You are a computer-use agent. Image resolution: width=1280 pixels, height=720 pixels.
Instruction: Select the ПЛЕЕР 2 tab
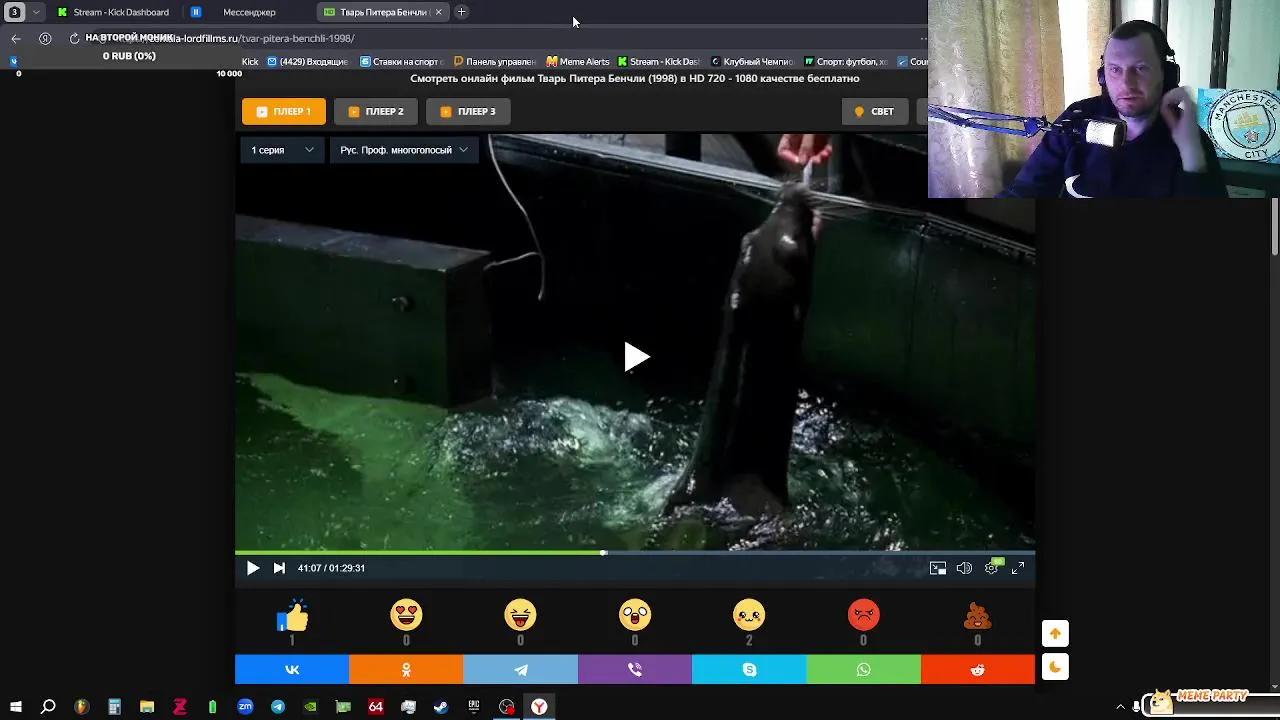[376, 111]
